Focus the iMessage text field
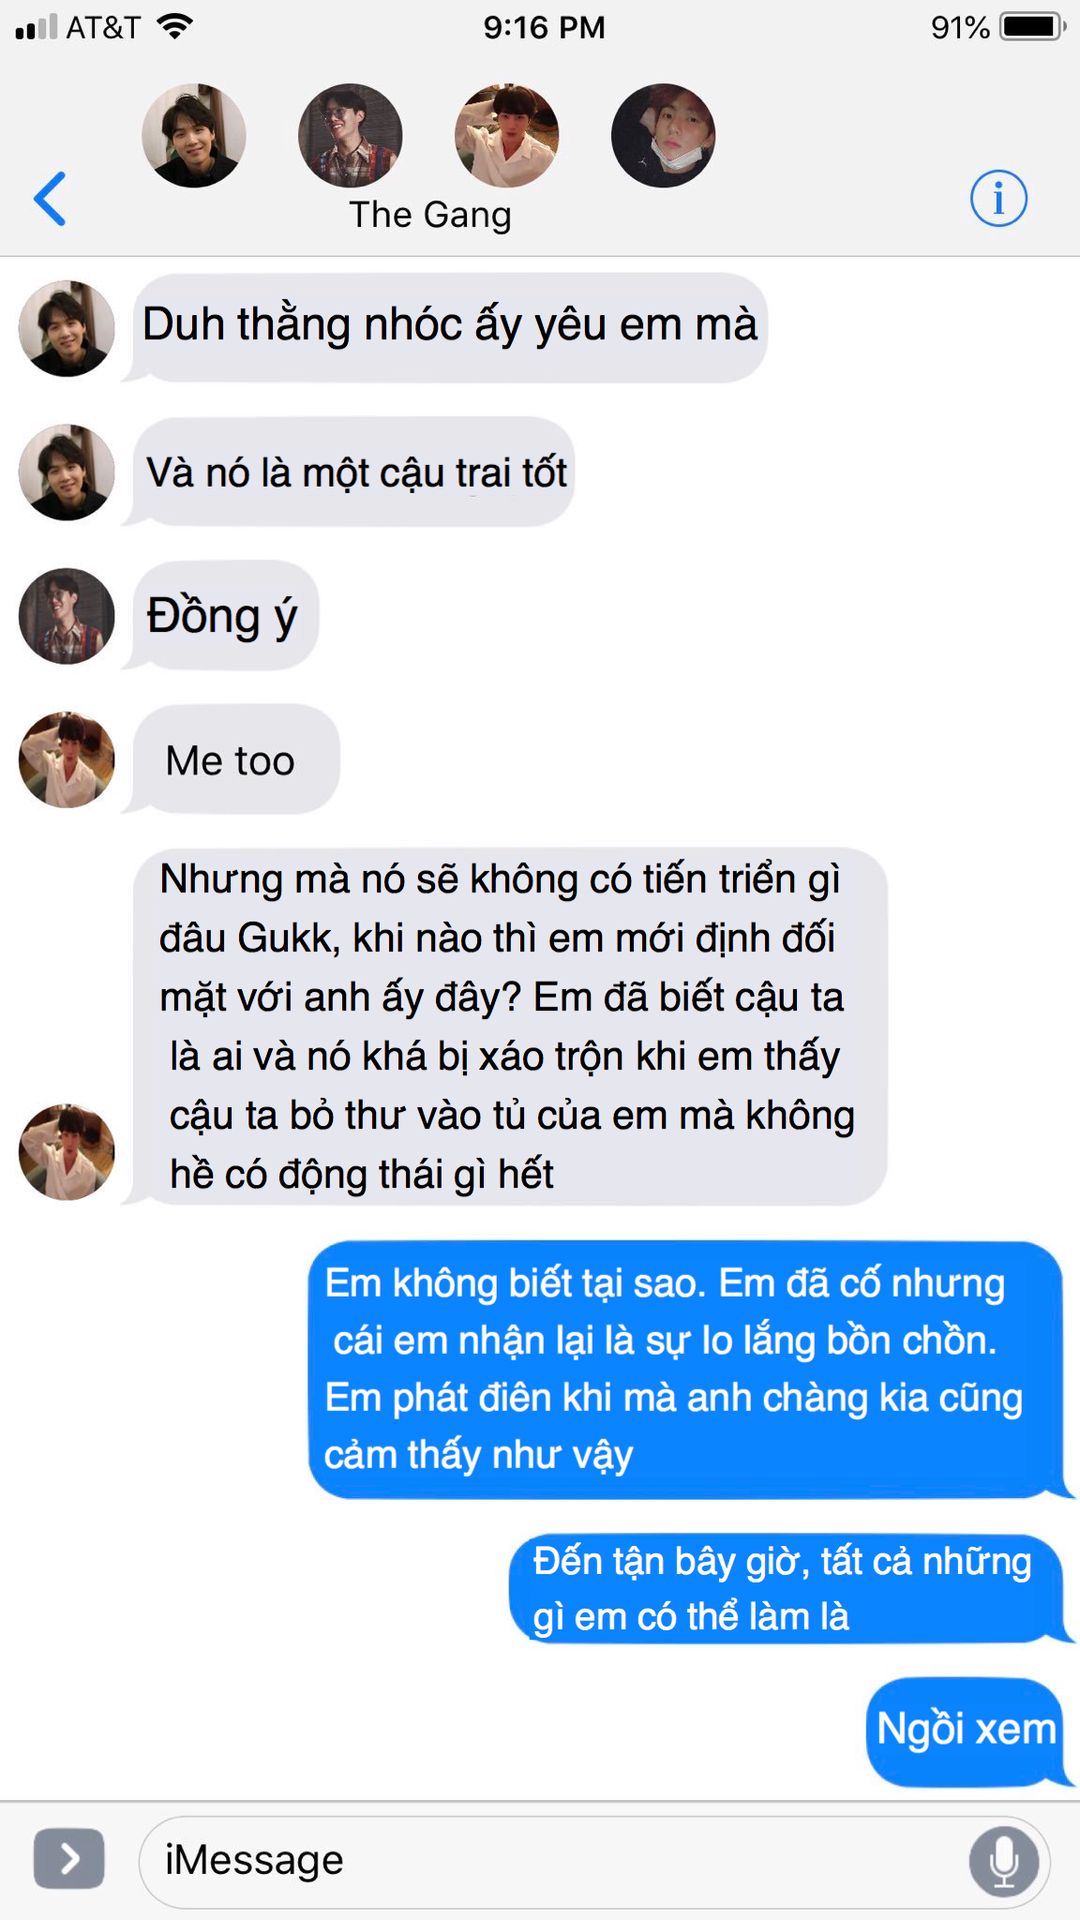Screen dimensions: 1080x1920 coord(594,1861)
